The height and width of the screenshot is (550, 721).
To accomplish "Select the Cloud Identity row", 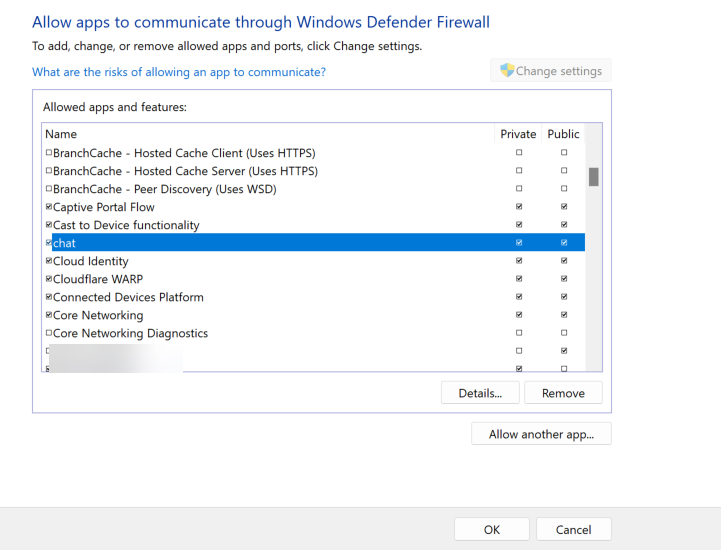I will click(315, 261).
